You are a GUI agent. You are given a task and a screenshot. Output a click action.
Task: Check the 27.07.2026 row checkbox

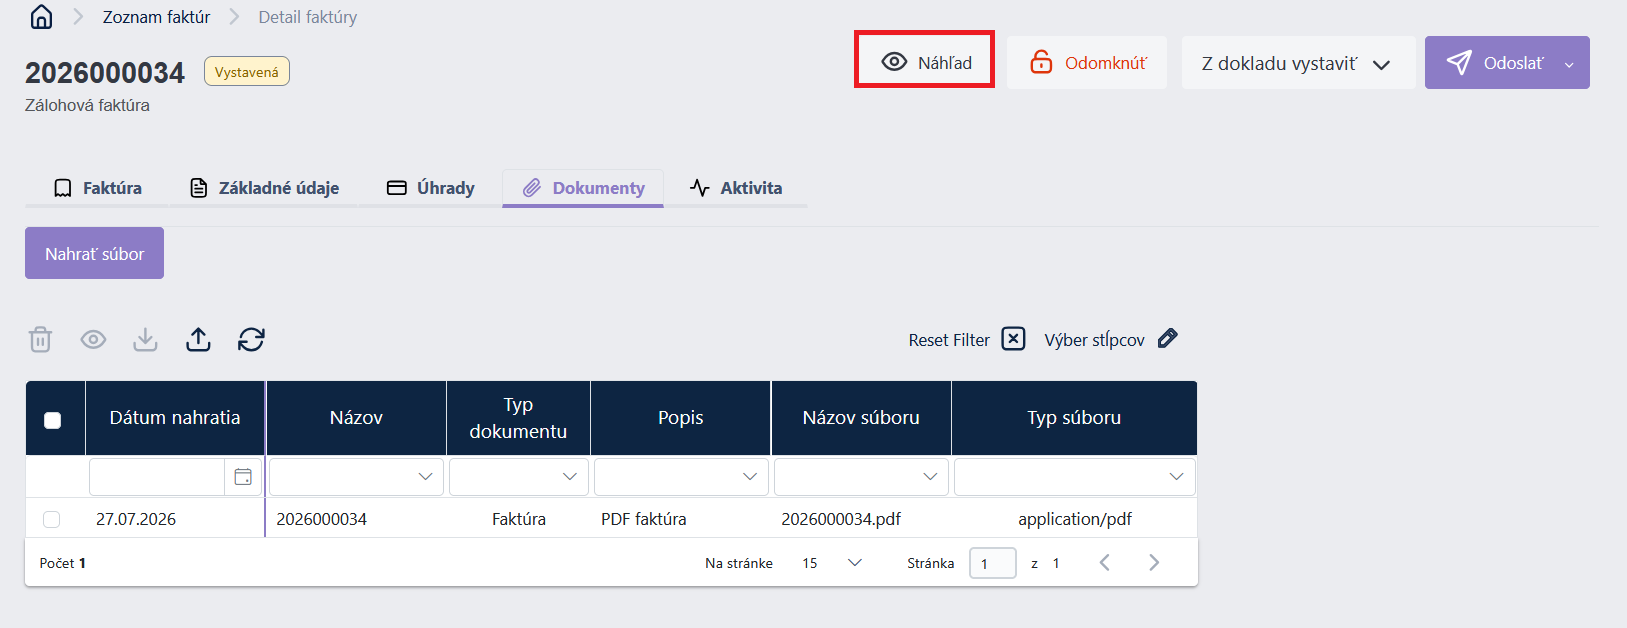coord(52,519)
